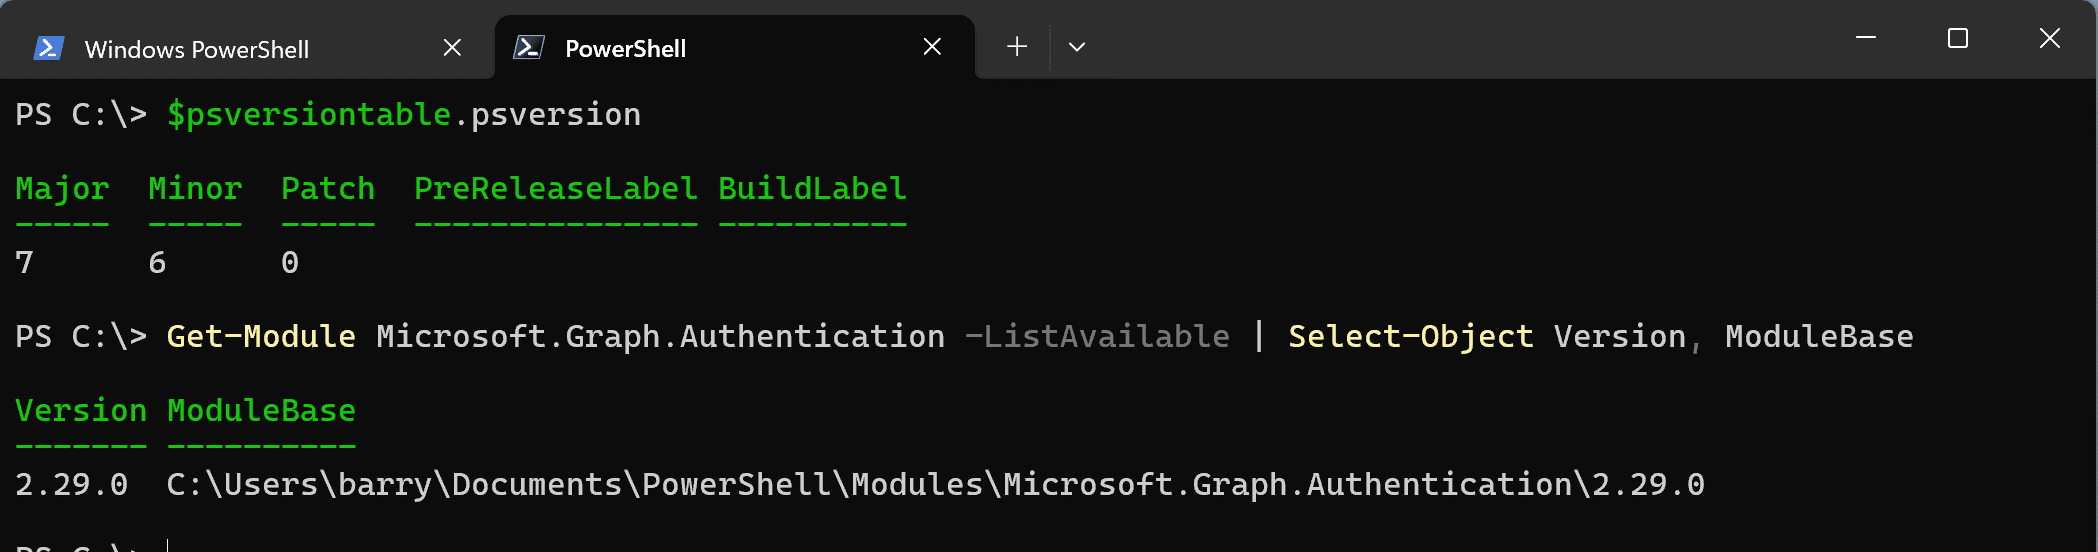
Task: Close the active PowerShell tab
Action: [x=932, y=47]
